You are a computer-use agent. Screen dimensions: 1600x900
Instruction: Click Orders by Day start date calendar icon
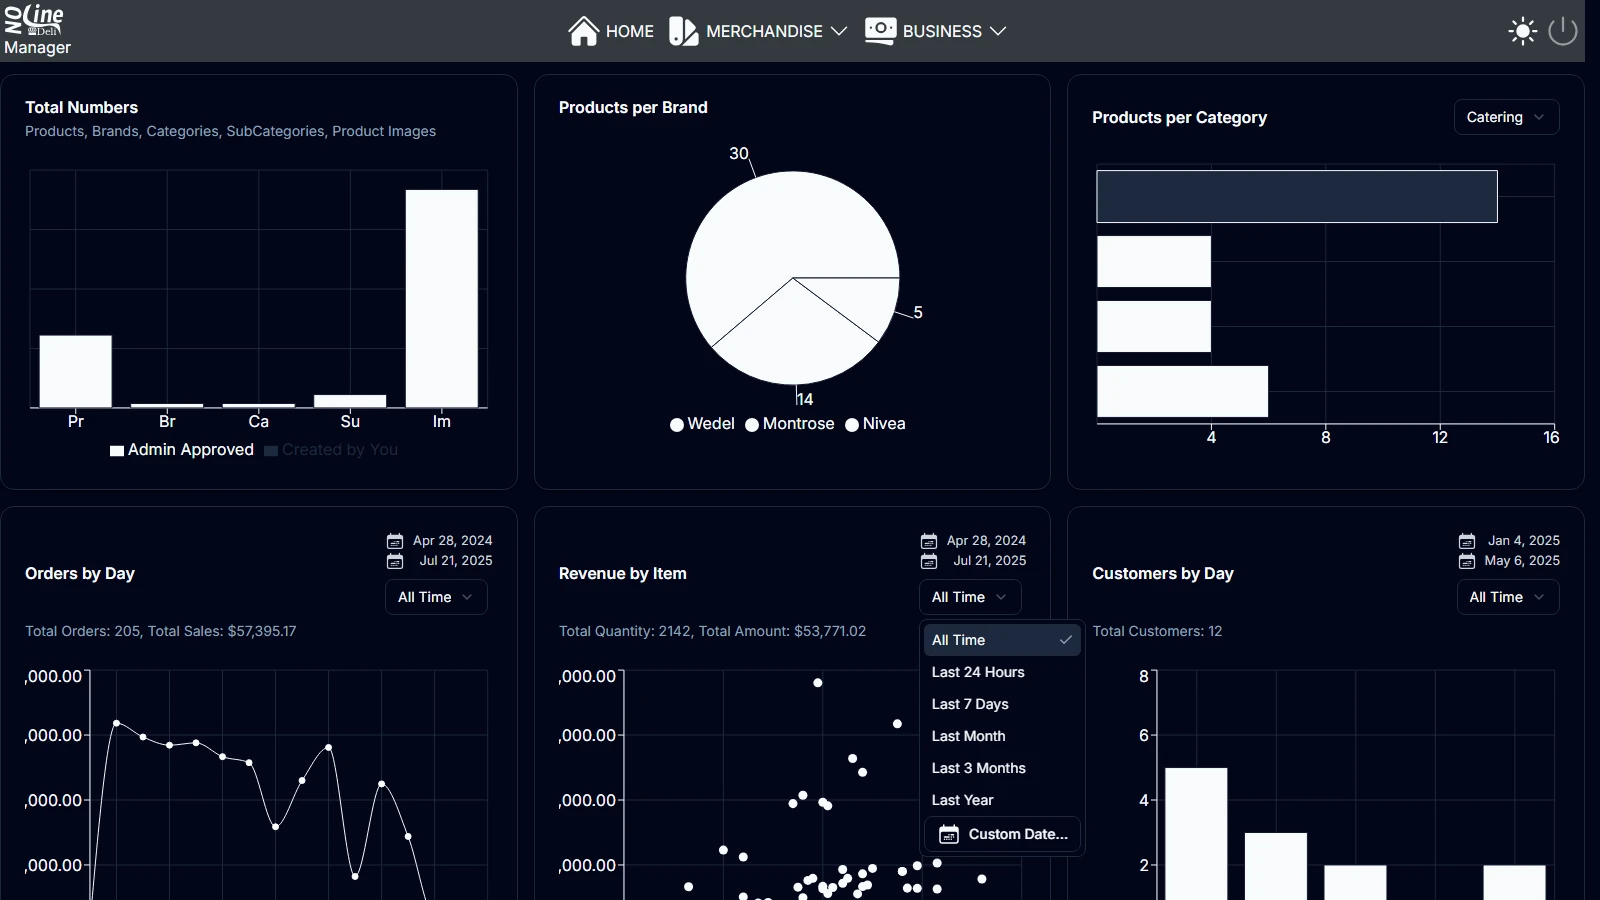(395, 541)
